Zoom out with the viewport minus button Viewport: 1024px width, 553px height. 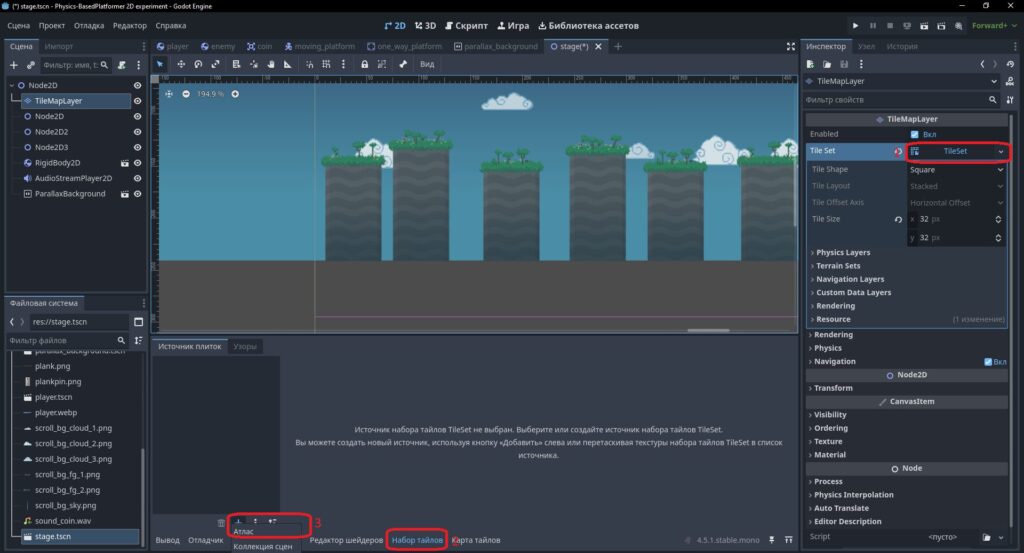186,94
